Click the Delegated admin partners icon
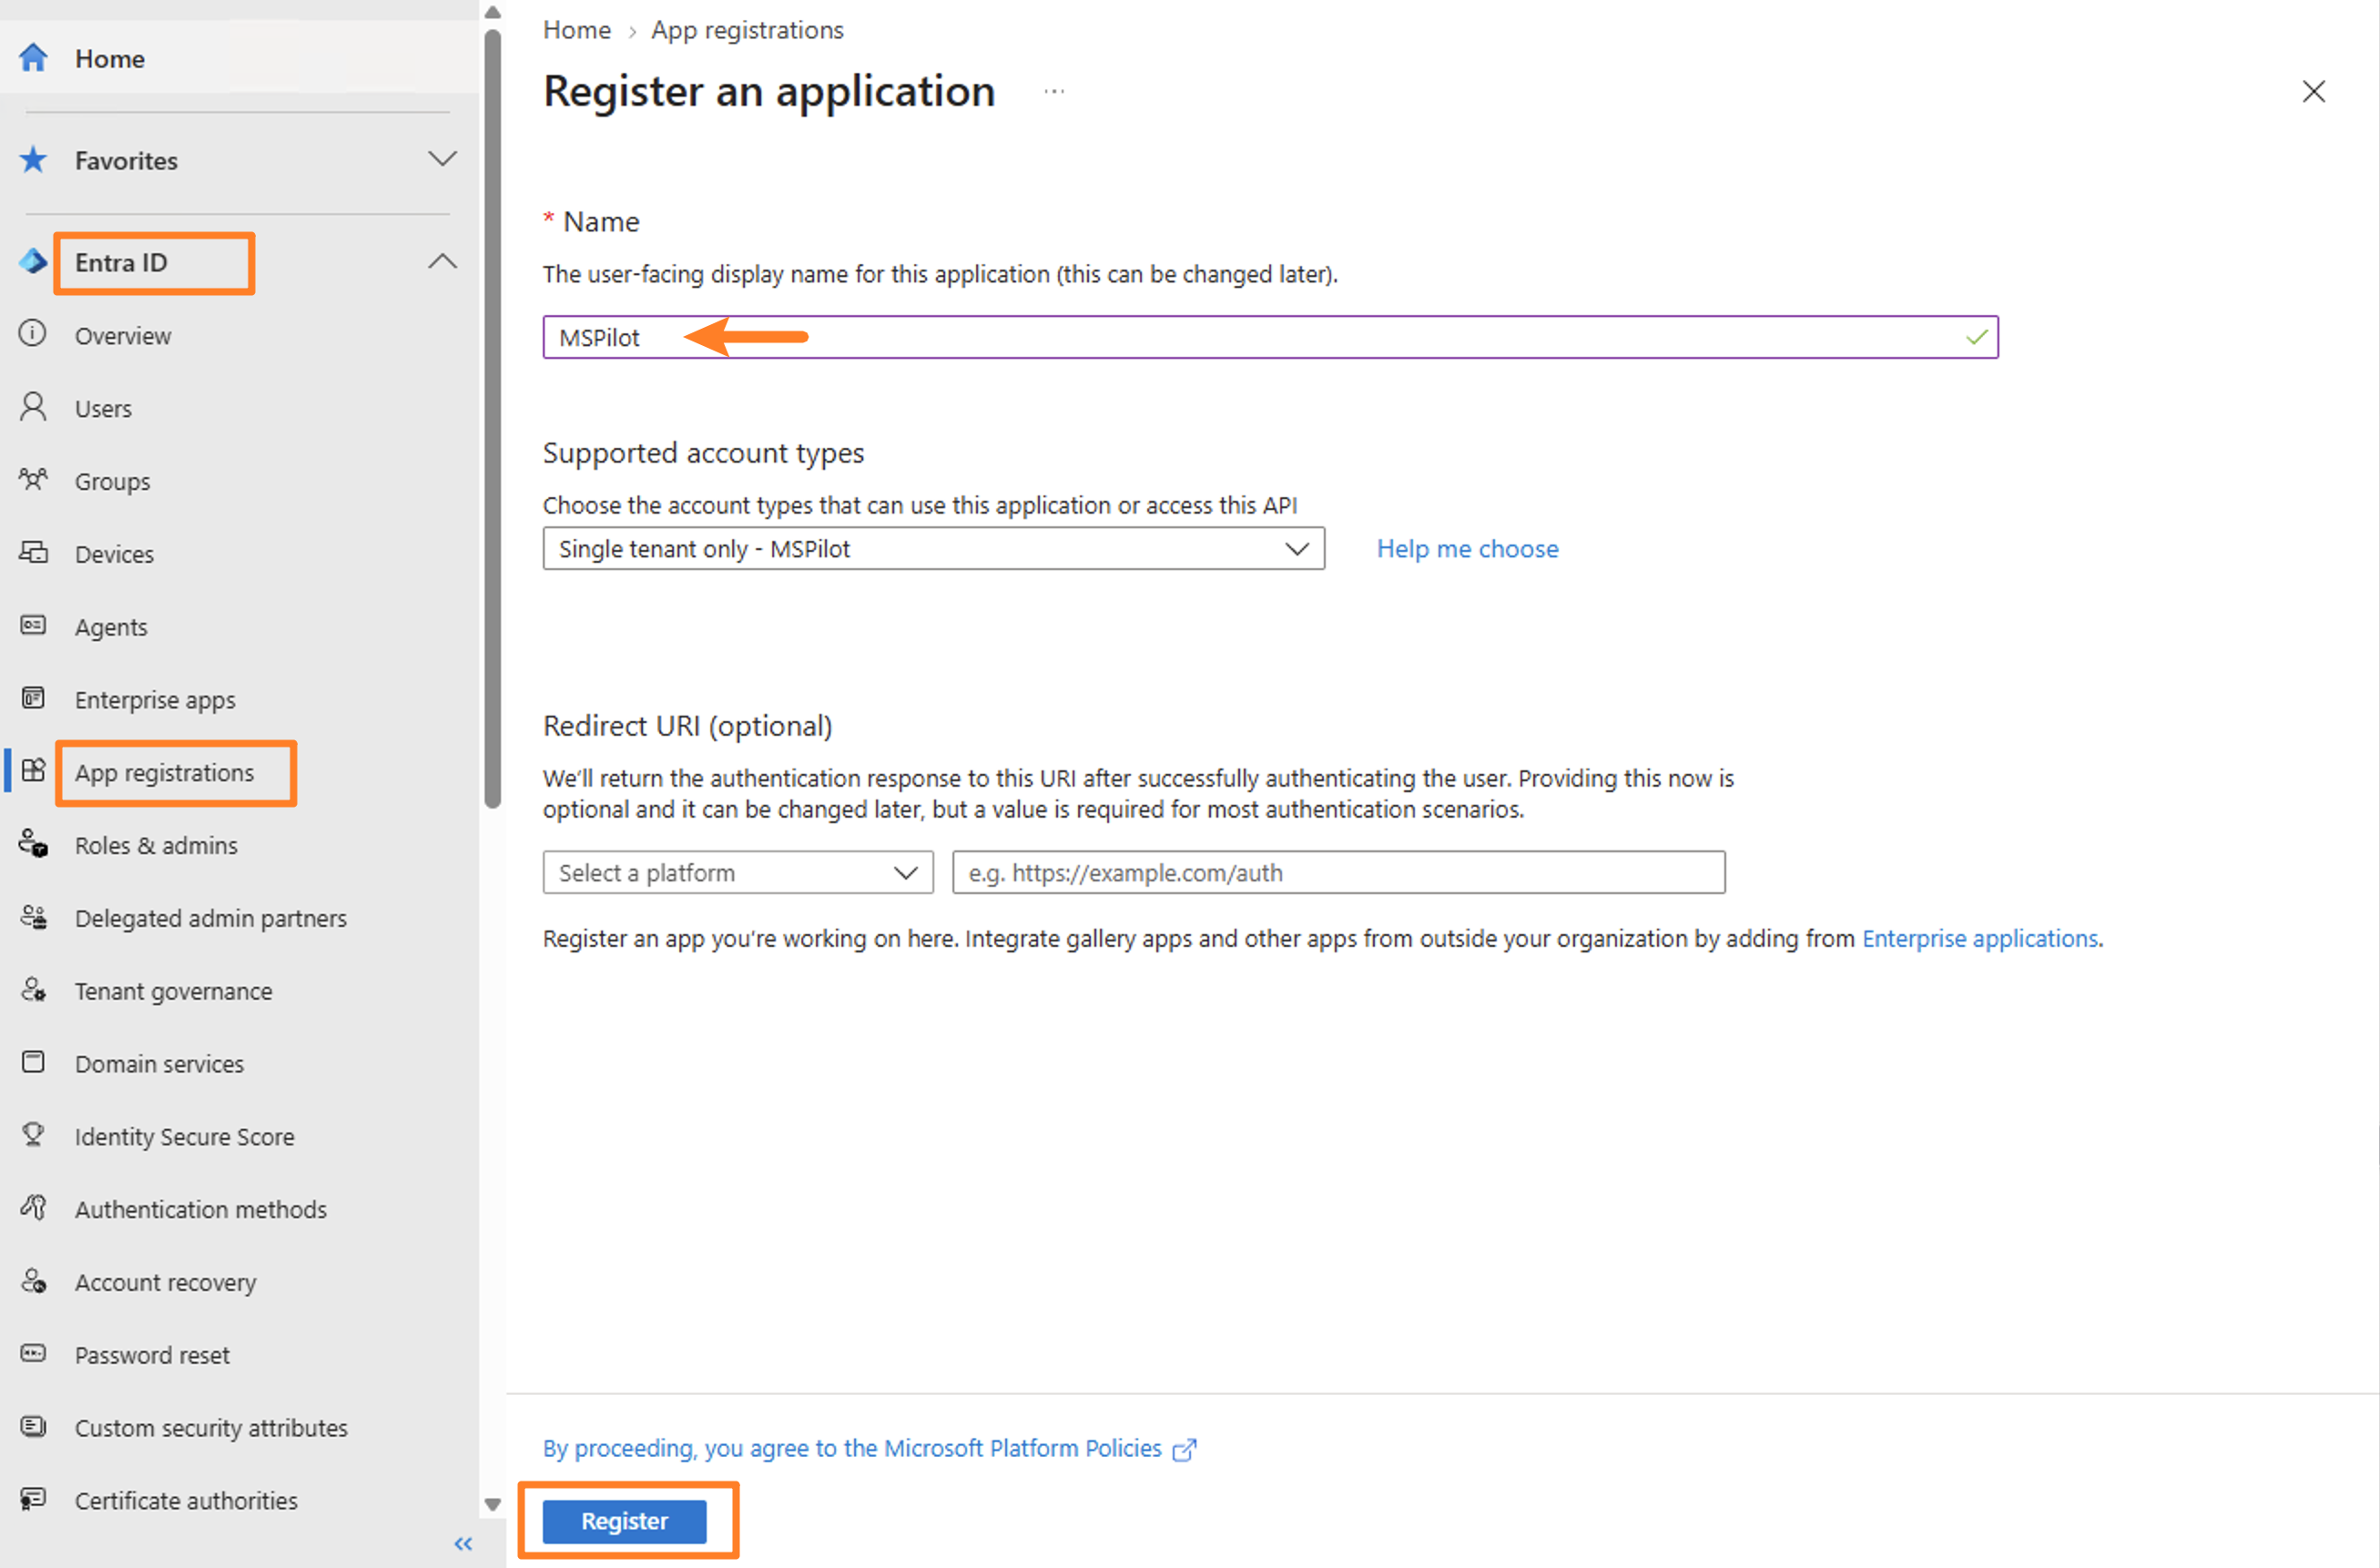The image size is (2380, 1568). [33, 917]
